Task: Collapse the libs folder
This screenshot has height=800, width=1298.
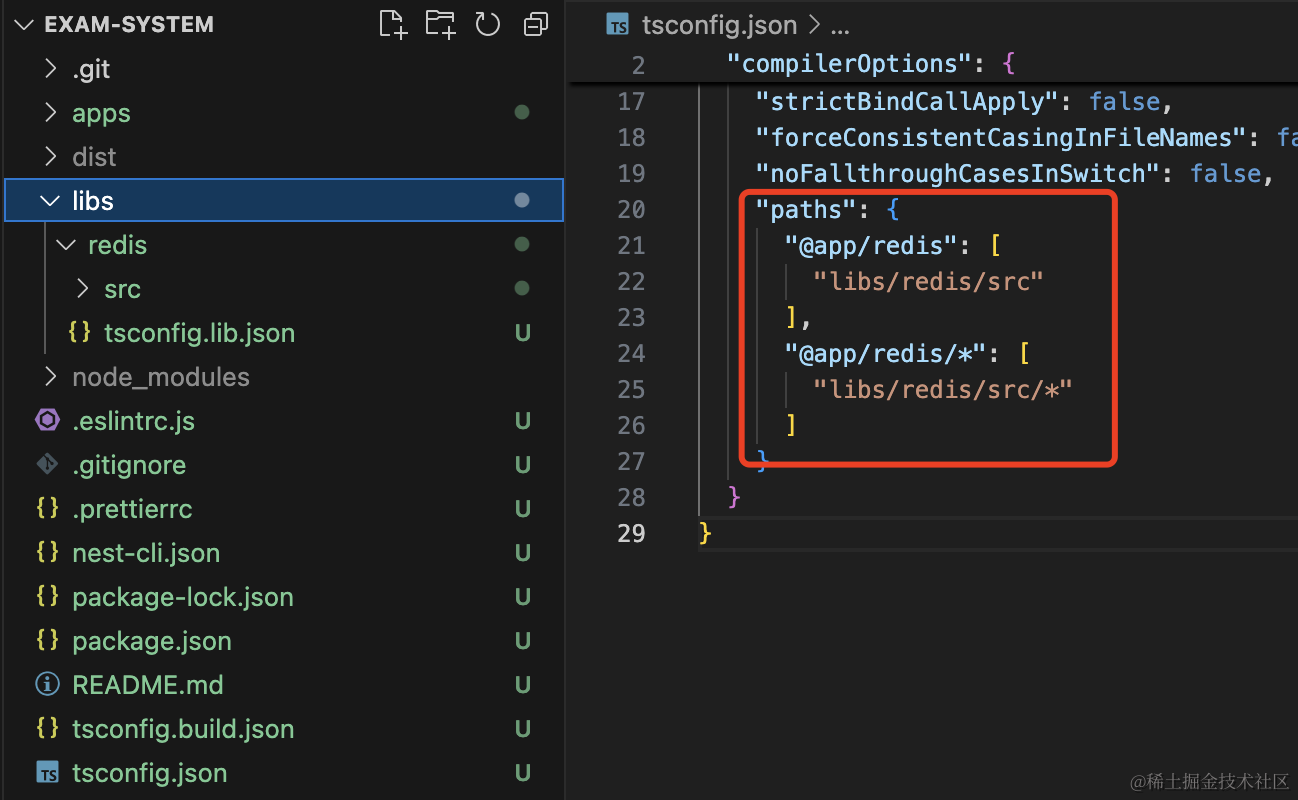Action: pos(93,201)
